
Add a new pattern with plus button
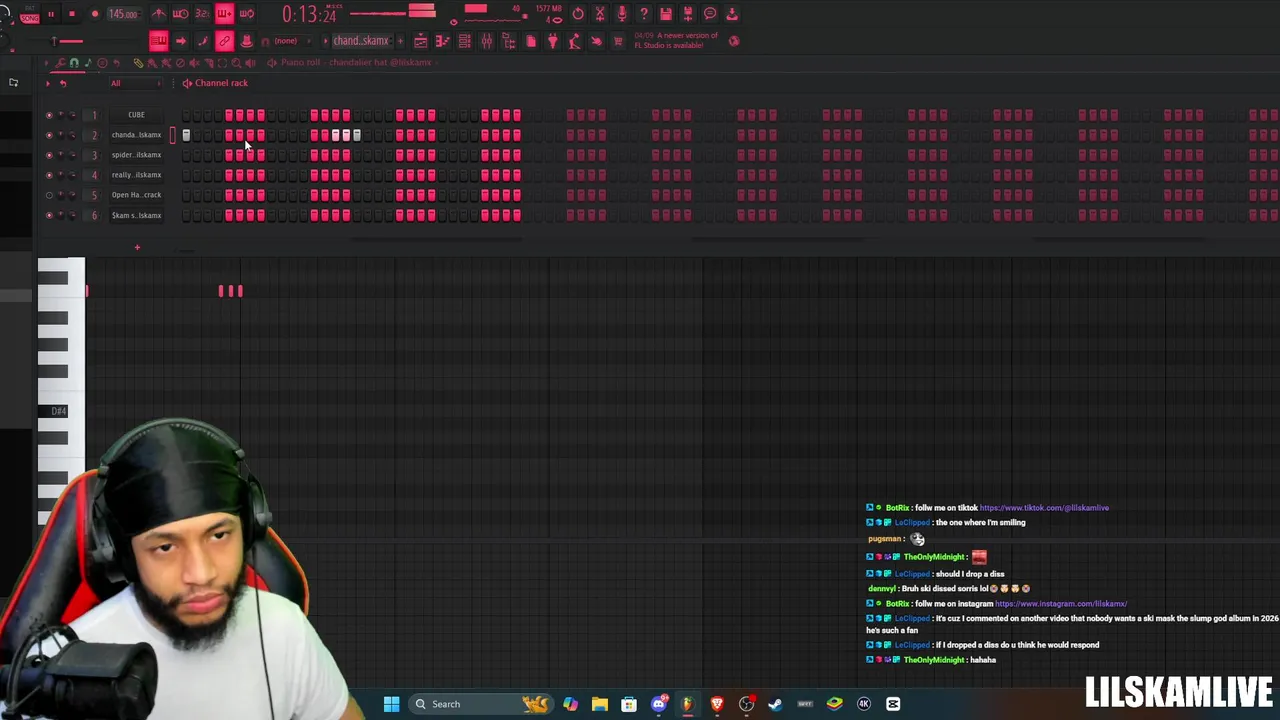pos(398,41)
